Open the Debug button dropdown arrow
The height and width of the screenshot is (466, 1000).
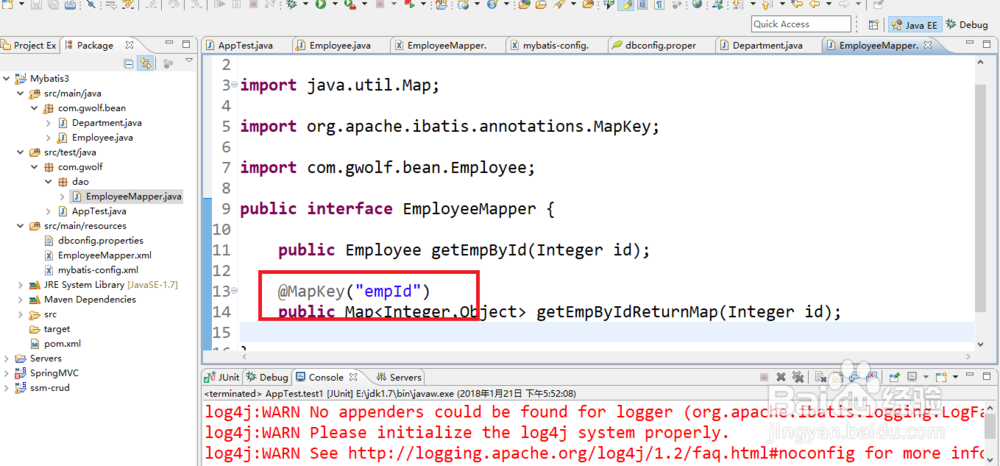point(305,4)
